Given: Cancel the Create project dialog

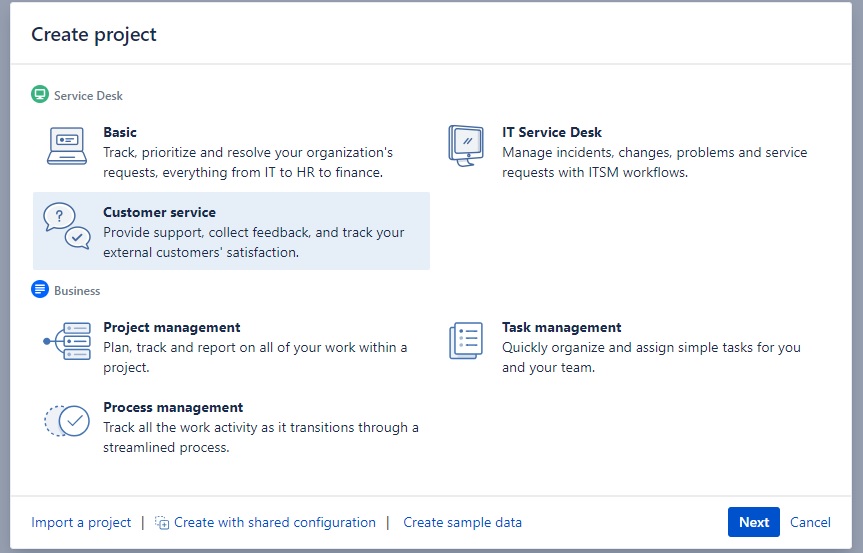Looking at the screenshot, I should 810,522.
